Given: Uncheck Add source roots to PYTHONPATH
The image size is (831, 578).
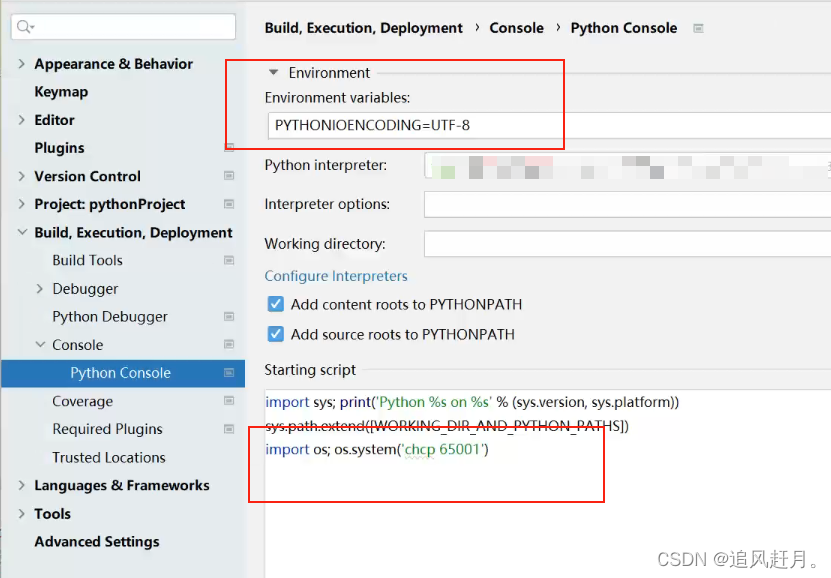Looking at the screenshot, I should (276, 334).
